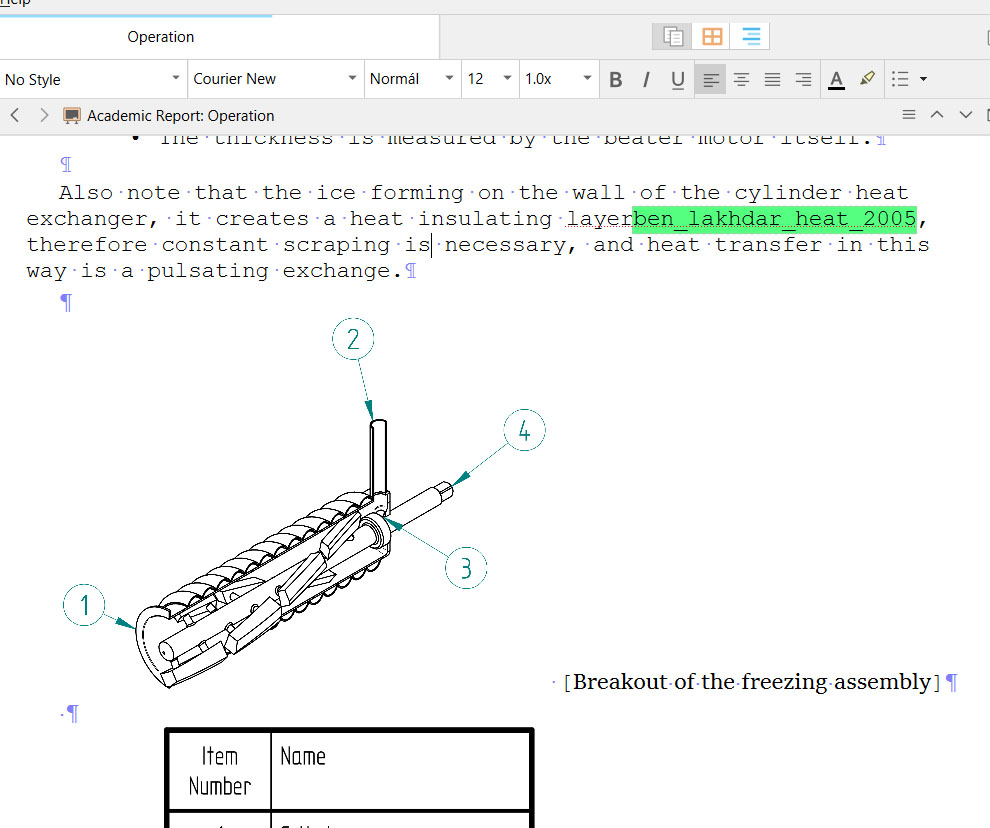Switch to the blue outline view
Screen dimensions: 990x828
pos(750,37)
